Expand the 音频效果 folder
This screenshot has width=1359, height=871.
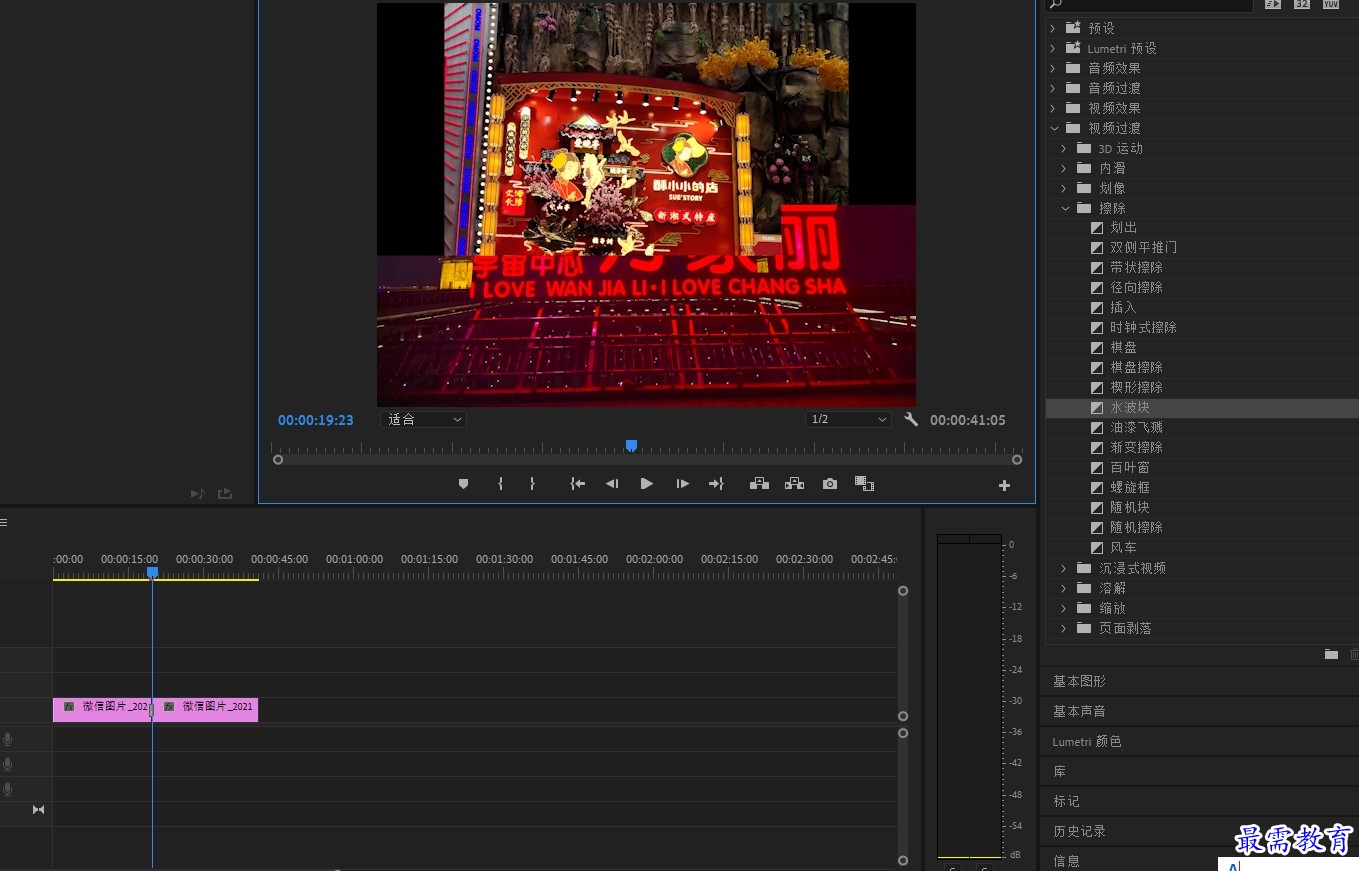[1053, 68]
